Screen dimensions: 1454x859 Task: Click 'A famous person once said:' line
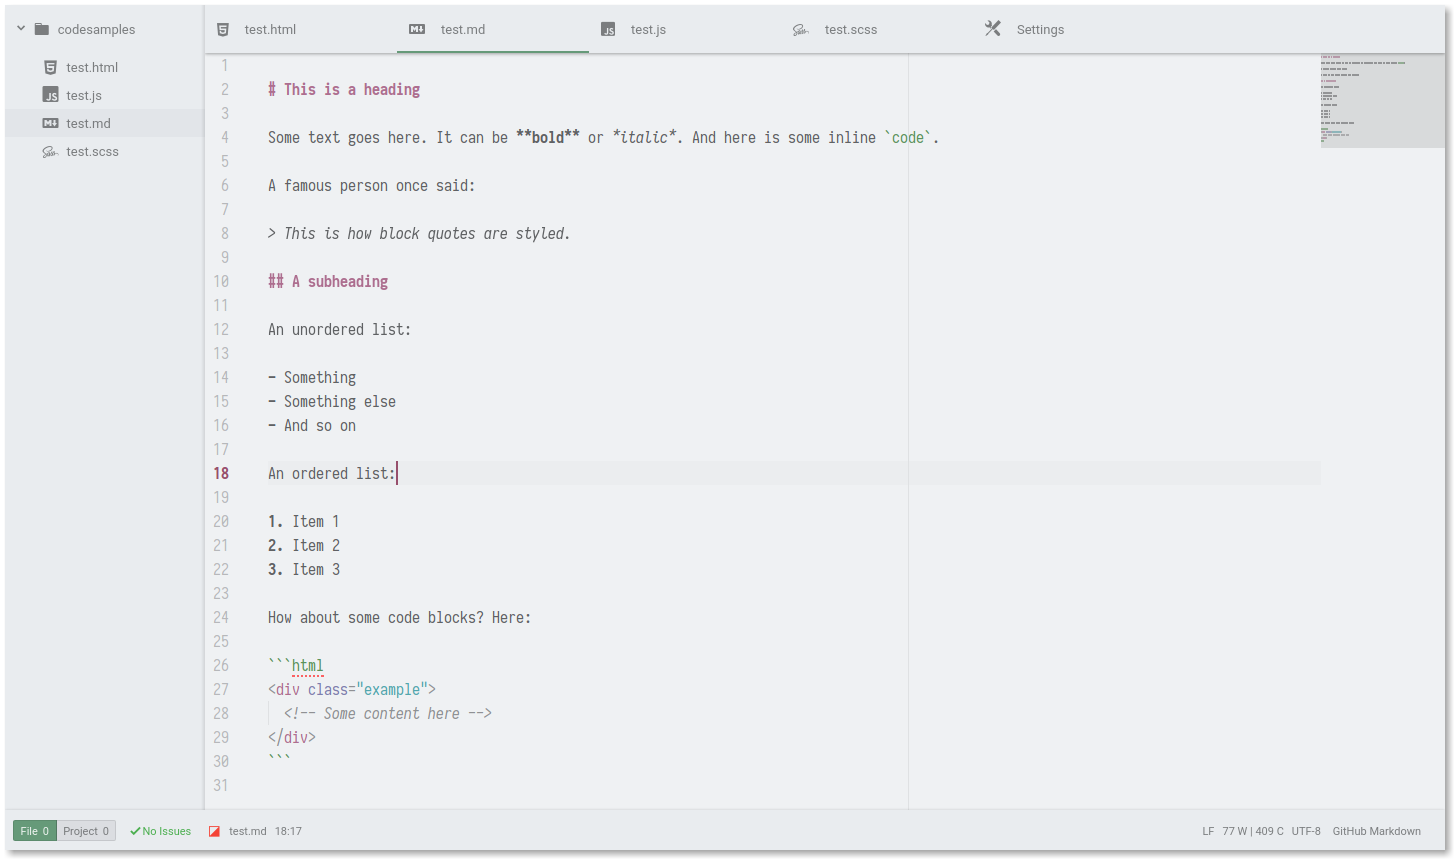[372, 186]
